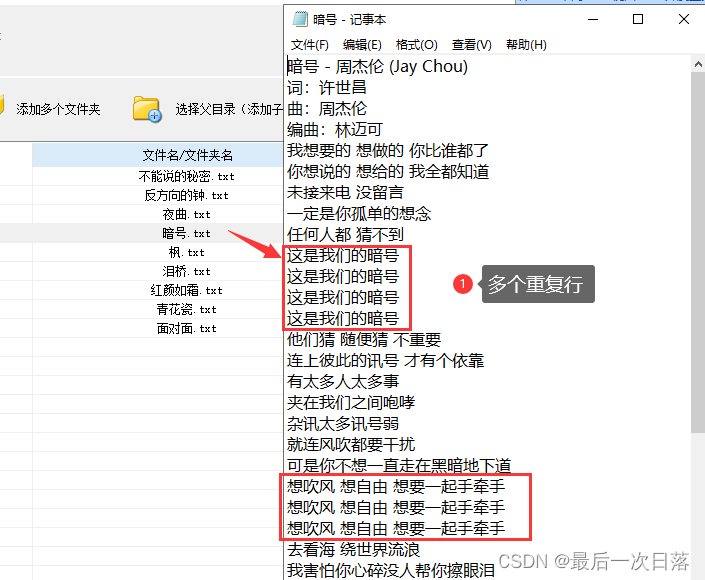
Task: Click 选择父目录 button label
Action: click(229, 109)
